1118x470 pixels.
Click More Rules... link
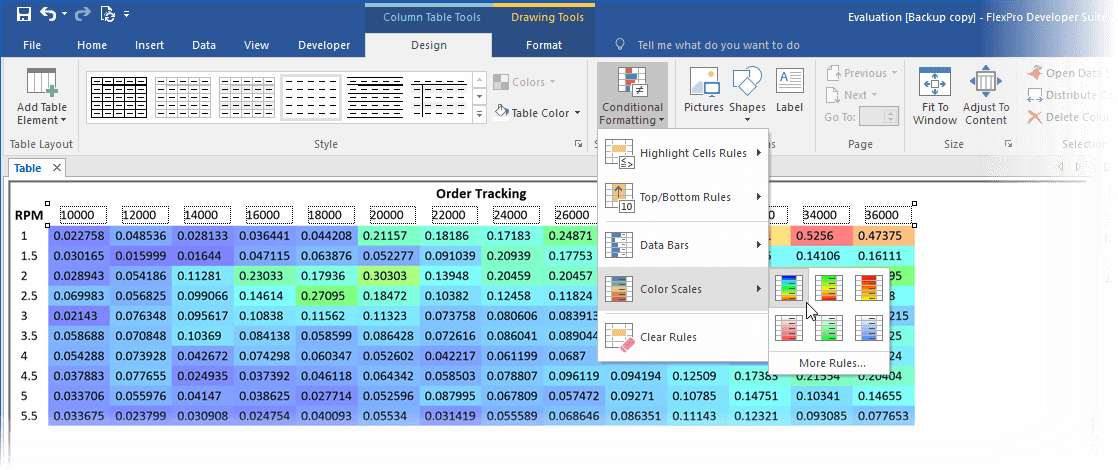tap(832, 362)
